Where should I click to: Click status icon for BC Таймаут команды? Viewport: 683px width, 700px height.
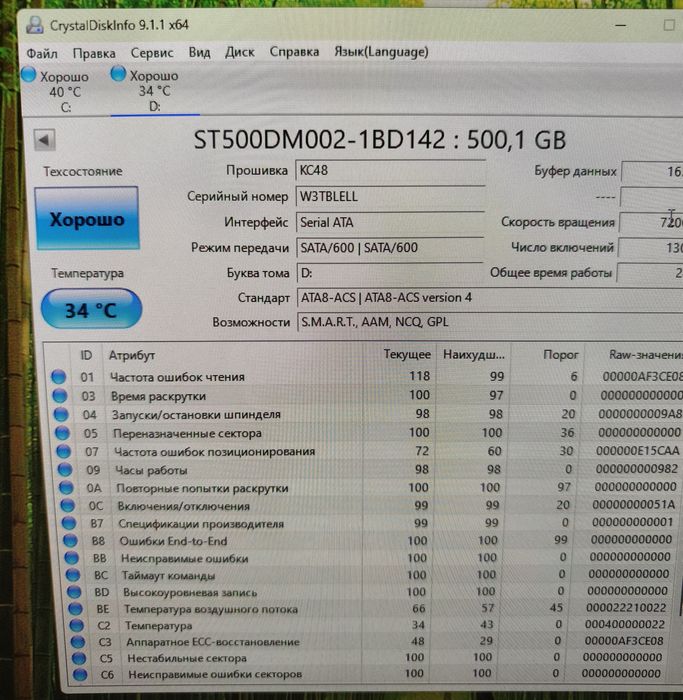pos(73,575)
